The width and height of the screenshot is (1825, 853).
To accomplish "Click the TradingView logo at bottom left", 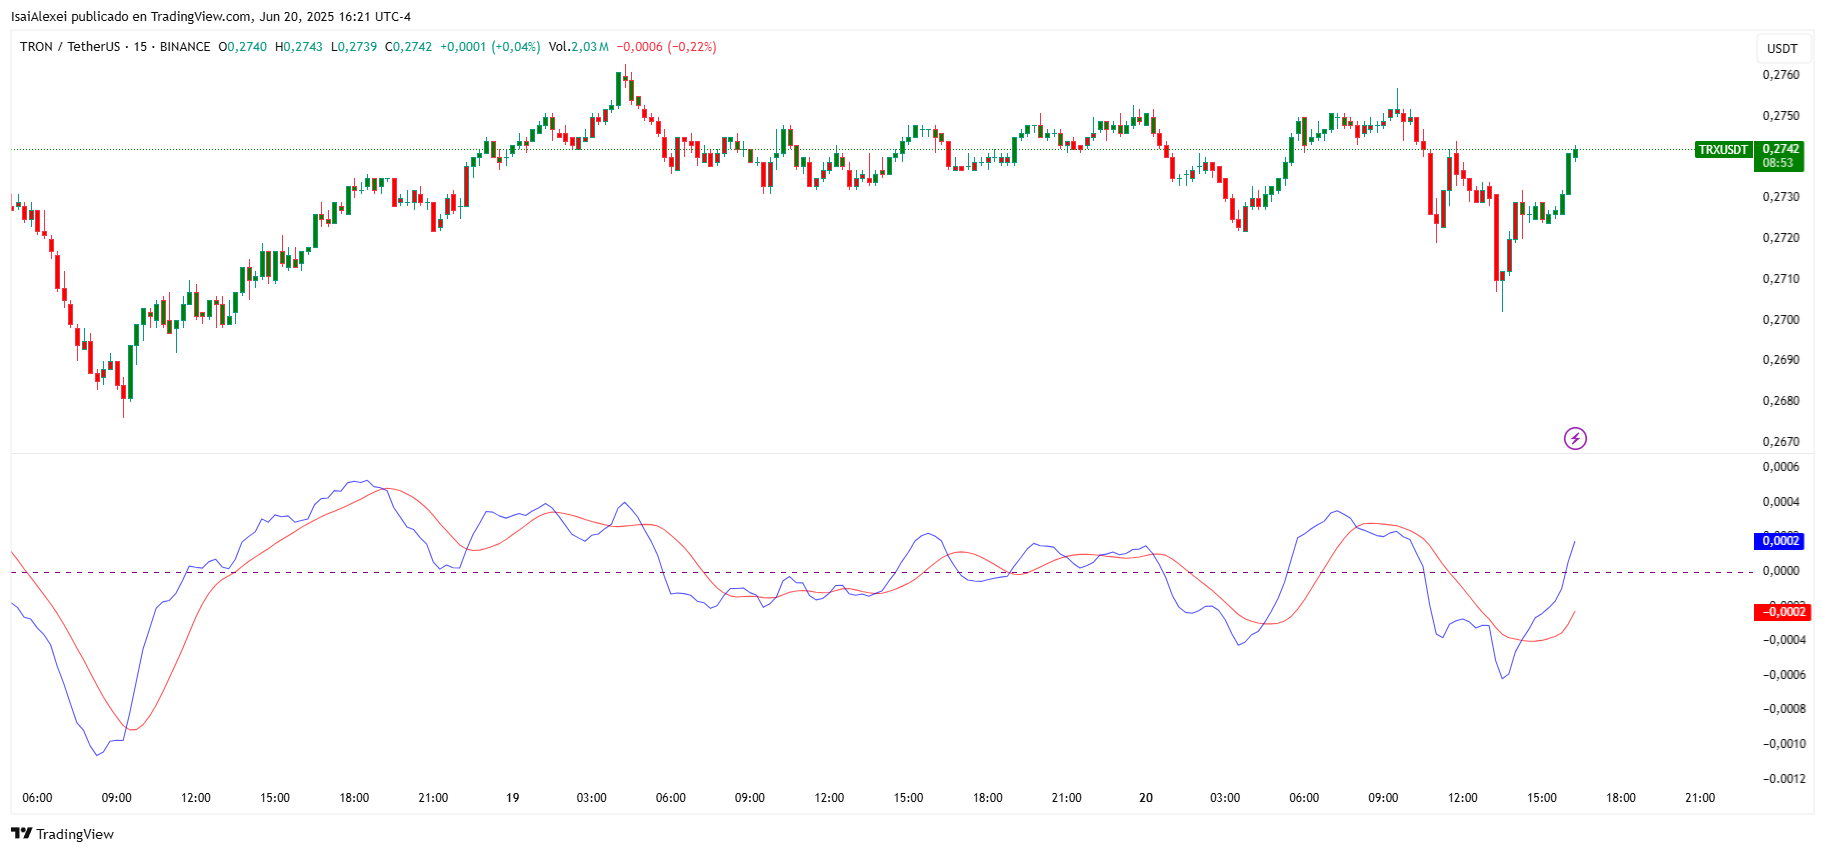I will [62, 834].
